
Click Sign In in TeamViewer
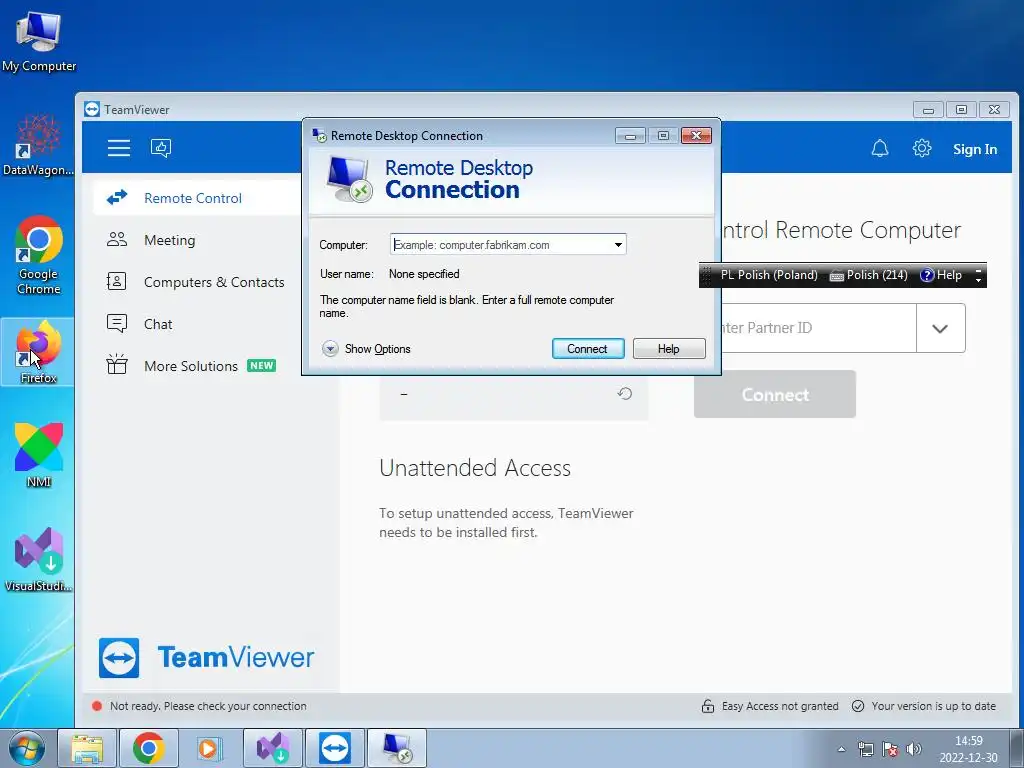pos(974,149)
